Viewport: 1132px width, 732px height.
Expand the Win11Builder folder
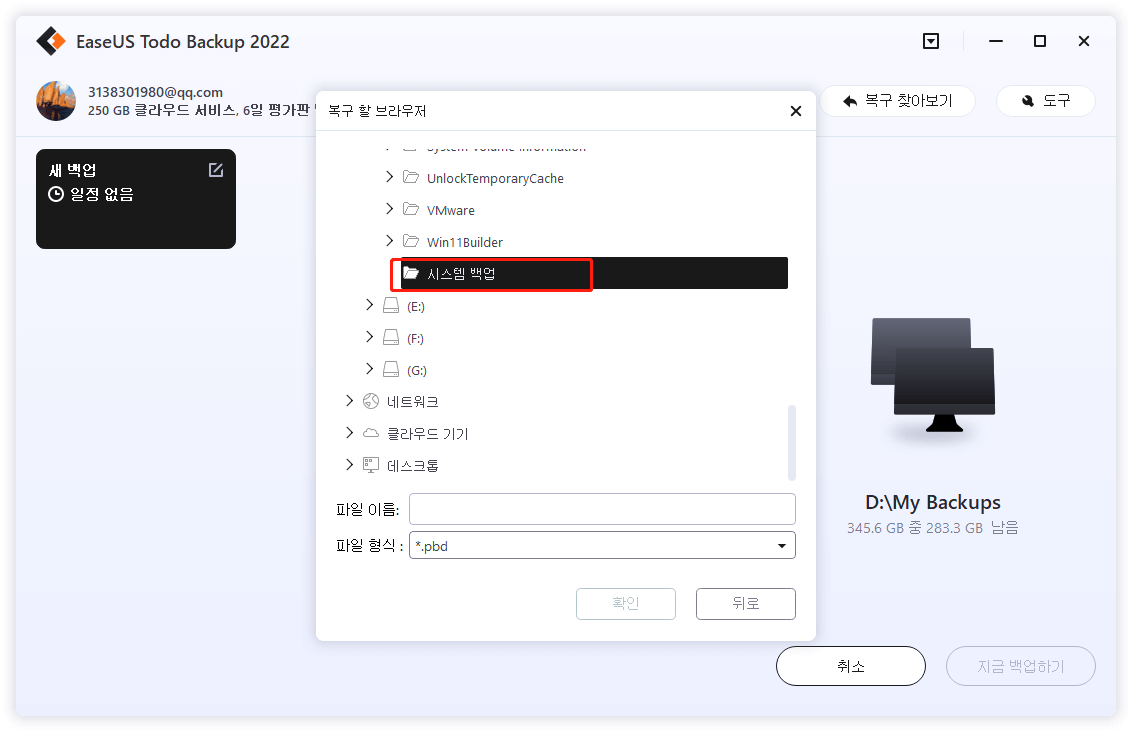click(389, 241)
